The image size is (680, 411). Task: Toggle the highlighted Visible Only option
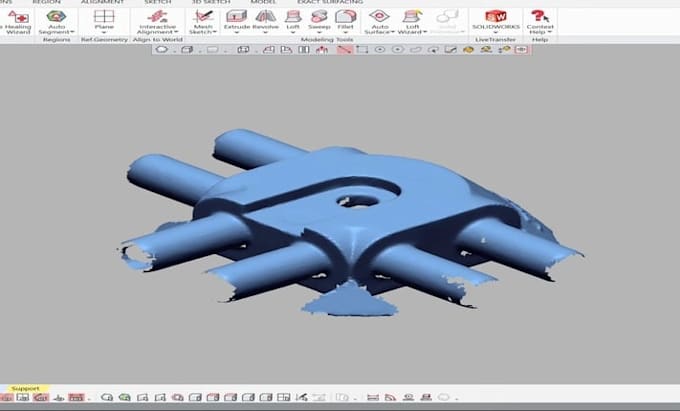521,49
